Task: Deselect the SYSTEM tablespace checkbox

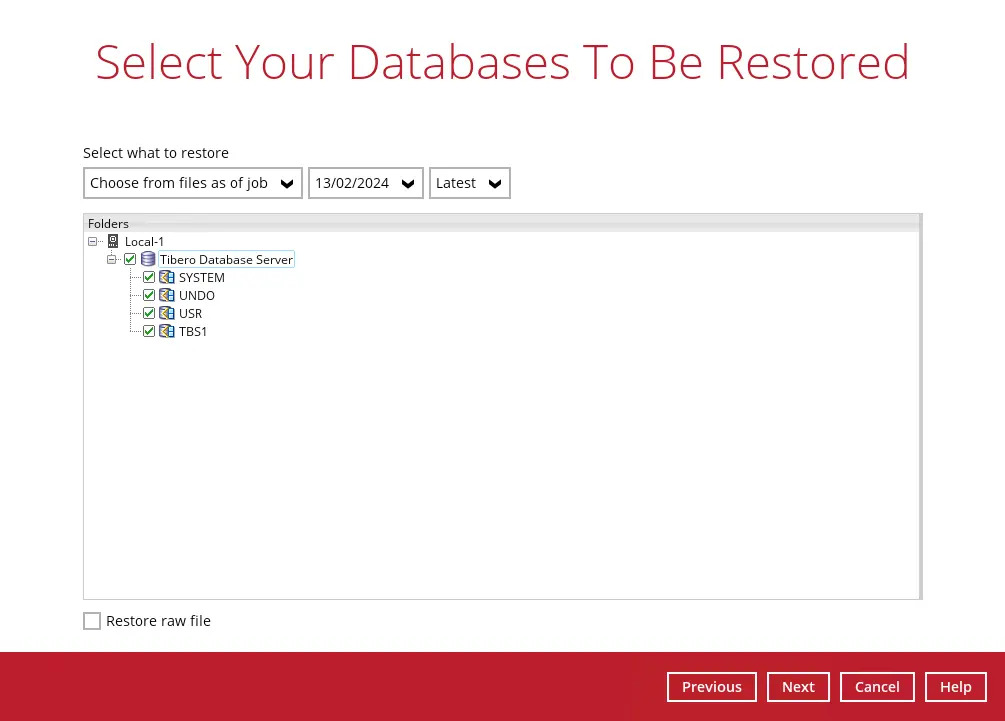Action: tap(149, 277)
